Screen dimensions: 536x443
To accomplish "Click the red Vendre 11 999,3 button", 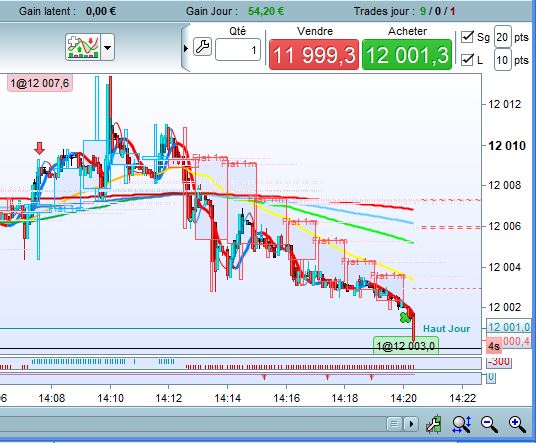I will click(x=314, y=55).
